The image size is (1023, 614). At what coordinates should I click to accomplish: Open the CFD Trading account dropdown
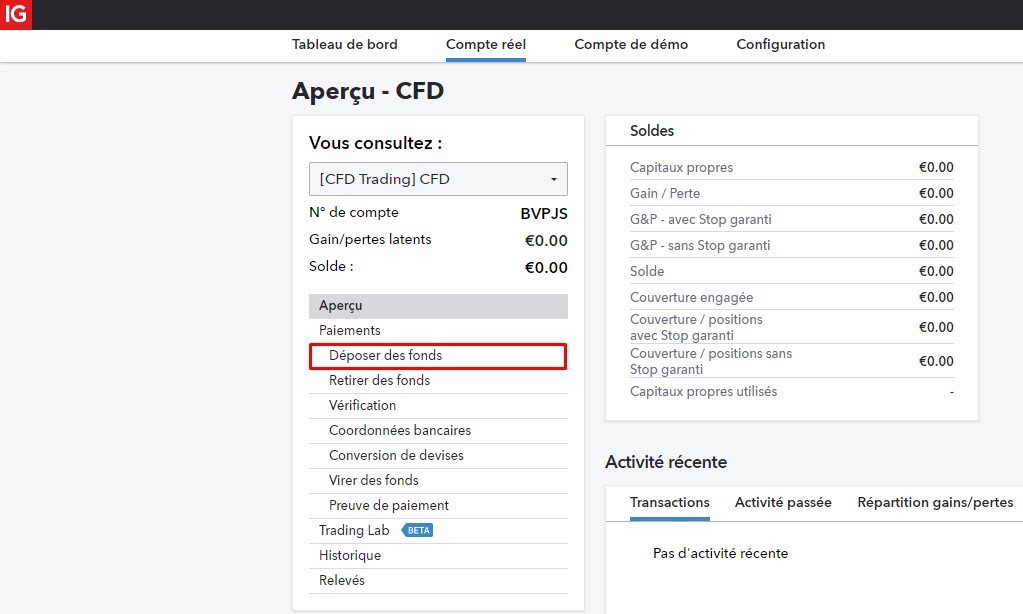coord(438,179)
